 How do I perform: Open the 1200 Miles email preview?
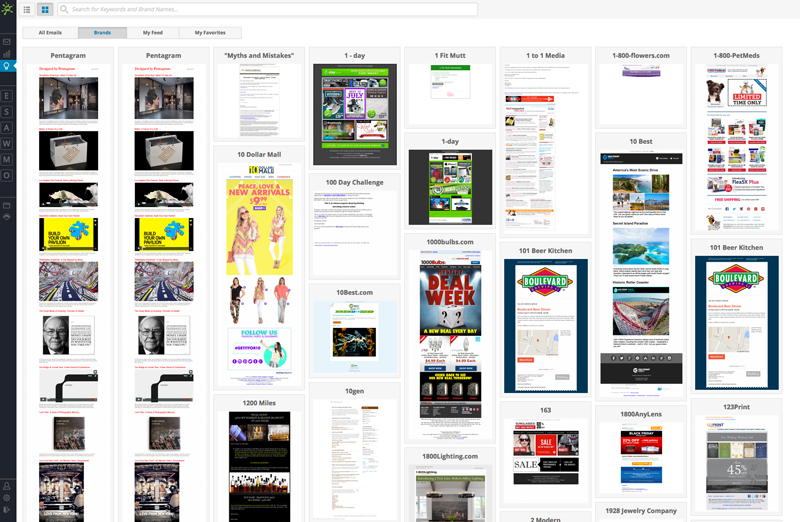pos(259,466)
